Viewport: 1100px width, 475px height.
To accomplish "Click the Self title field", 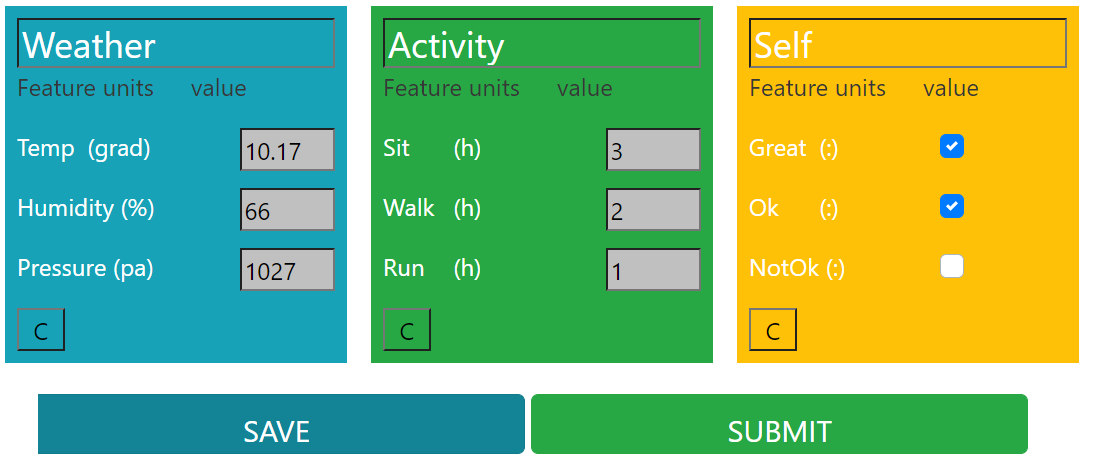I will click(x=908, y=43).
